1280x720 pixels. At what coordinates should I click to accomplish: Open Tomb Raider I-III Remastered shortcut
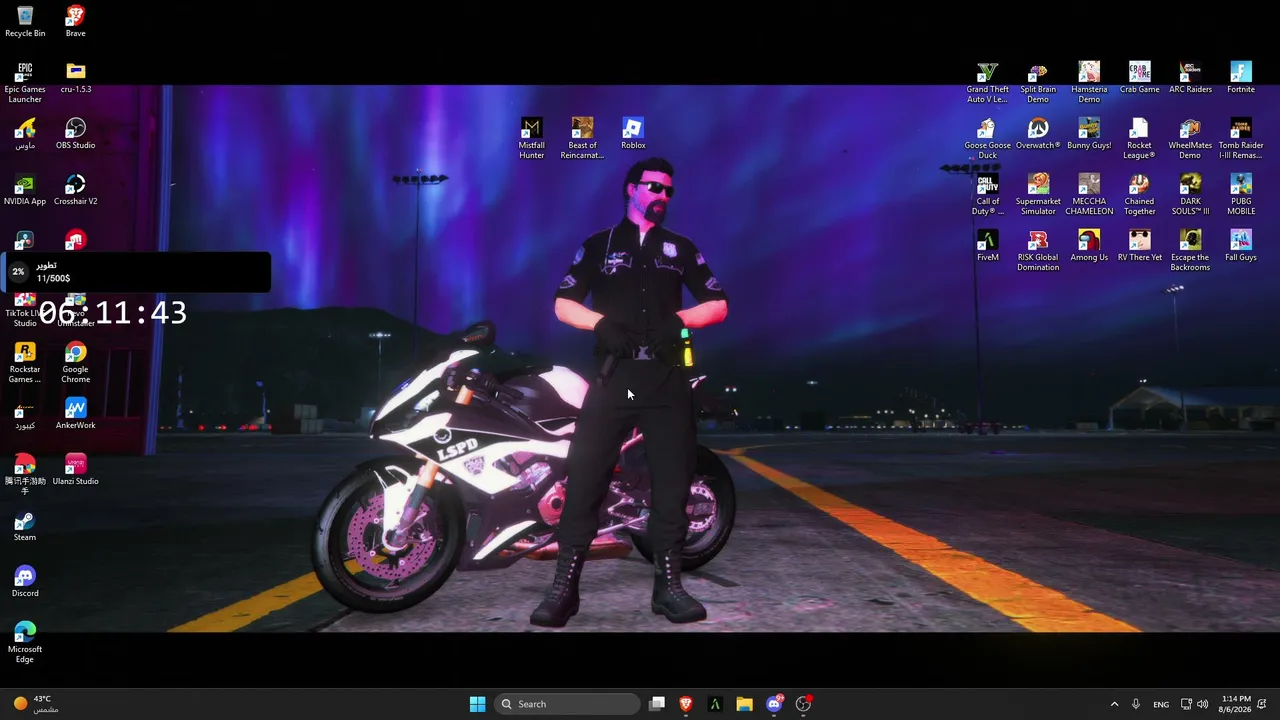(1241, 138)
